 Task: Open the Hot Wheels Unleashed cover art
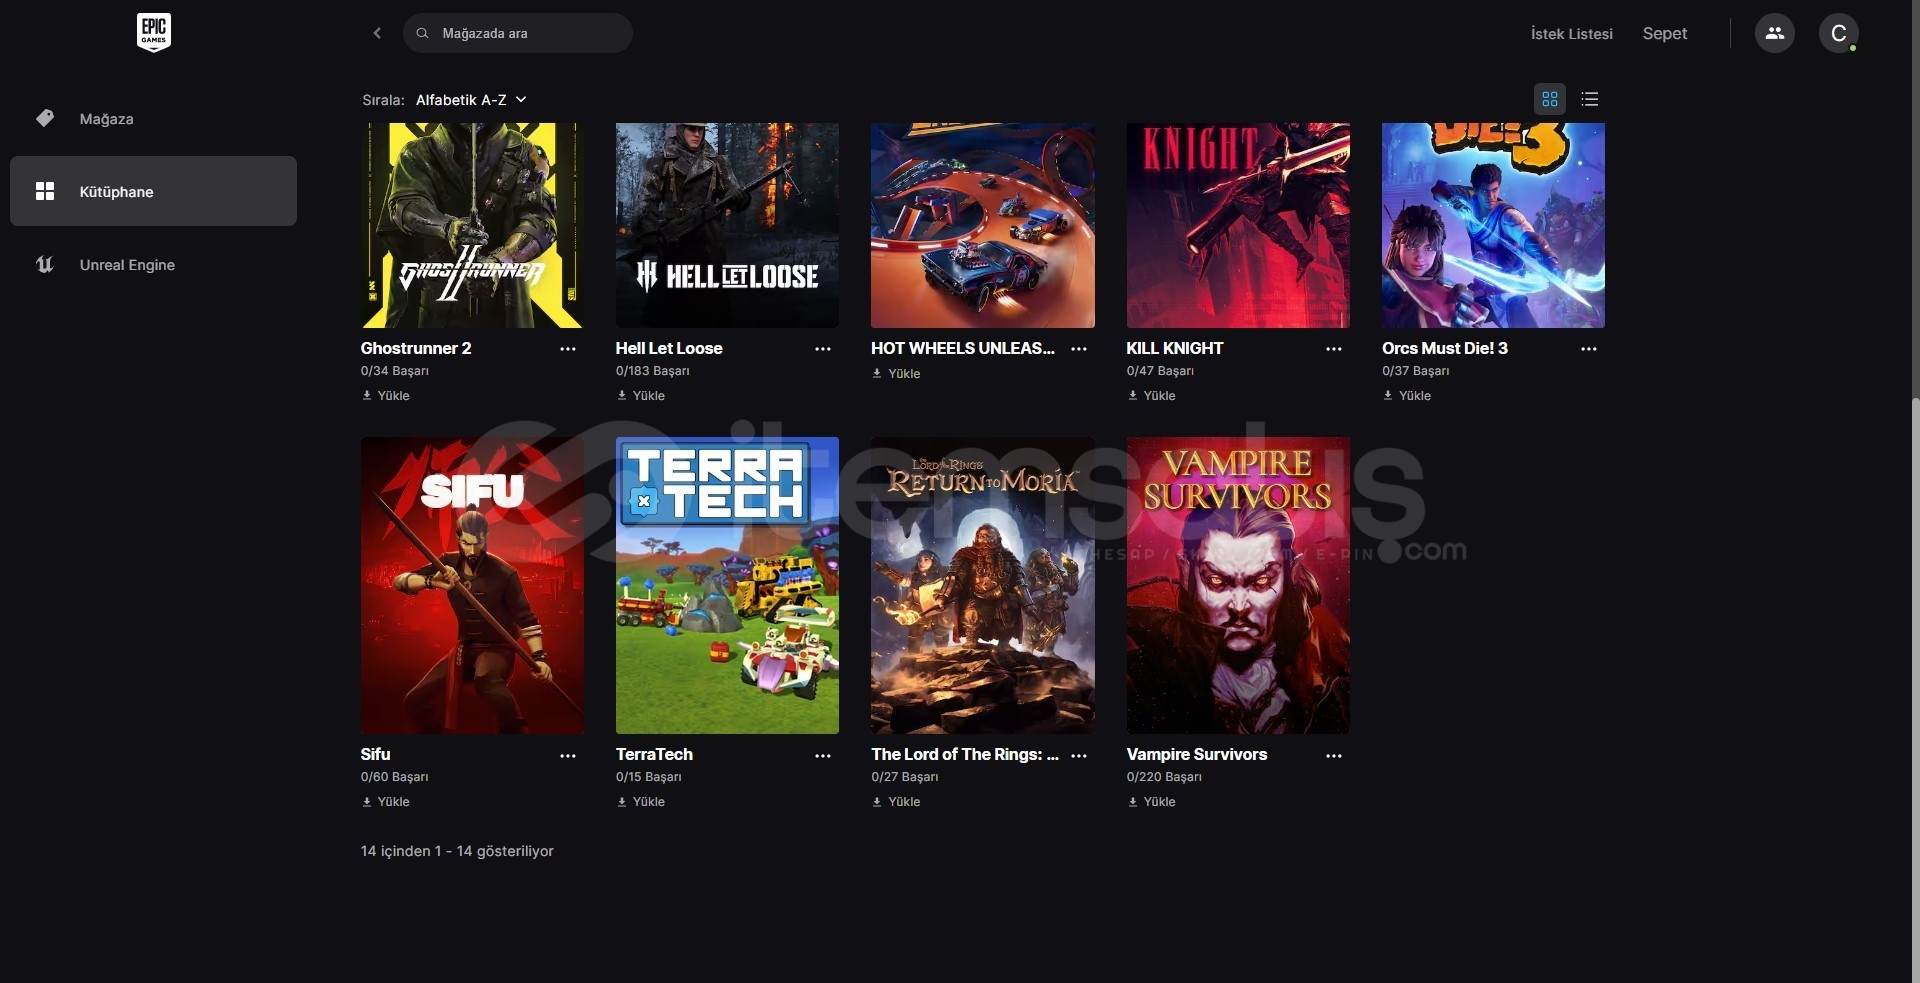coord(983,225)
